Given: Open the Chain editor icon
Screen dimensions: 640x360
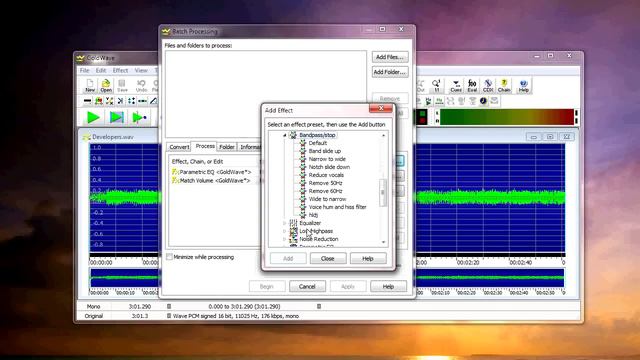Looking at the screenshot, I should point(504,86).
